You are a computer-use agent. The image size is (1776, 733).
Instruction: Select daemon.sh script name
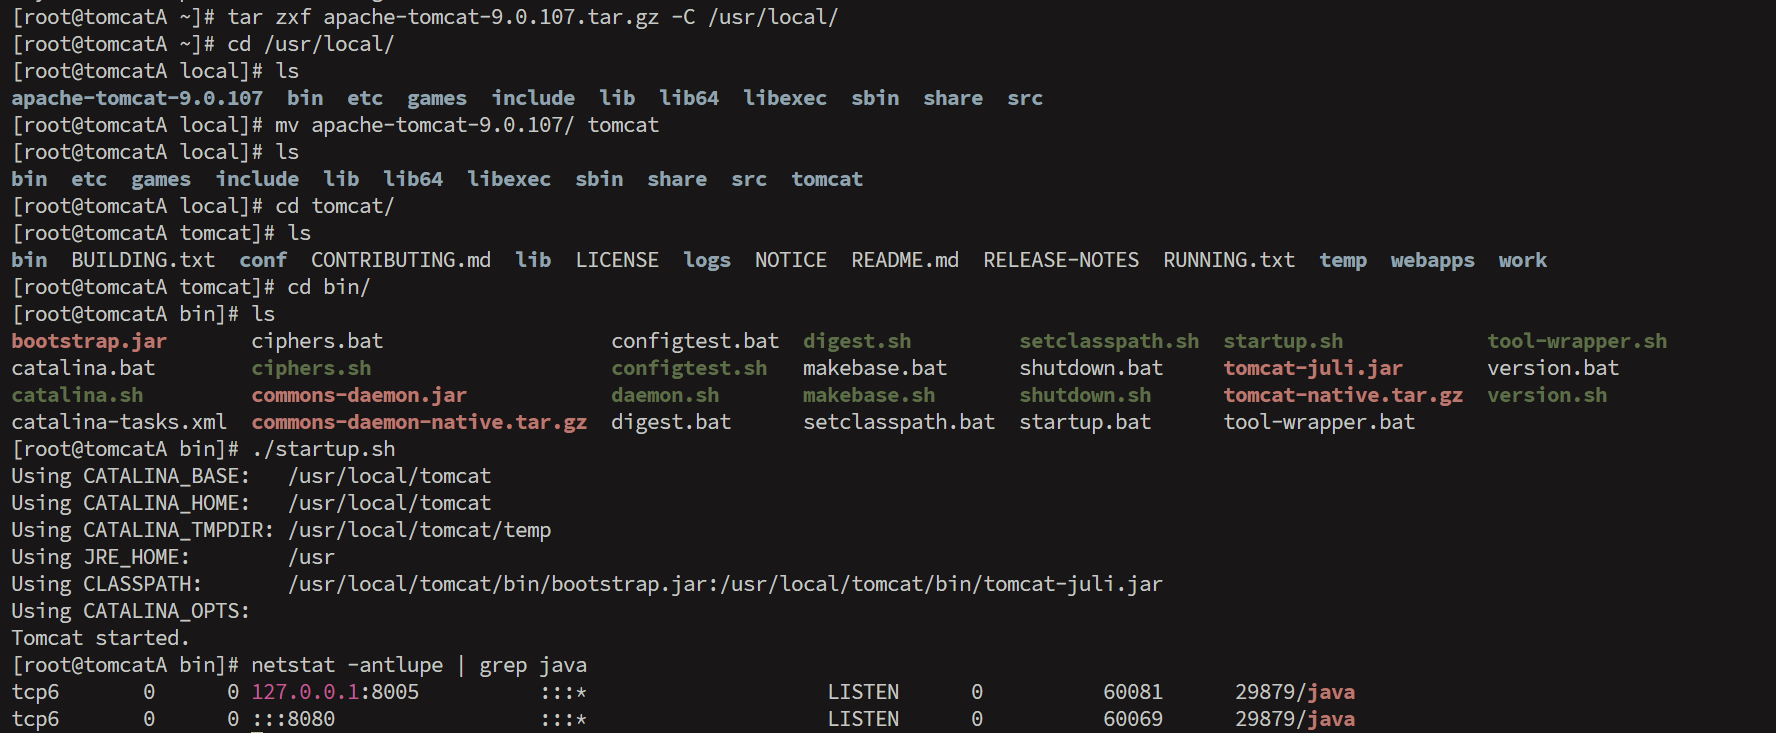point(665,395)
